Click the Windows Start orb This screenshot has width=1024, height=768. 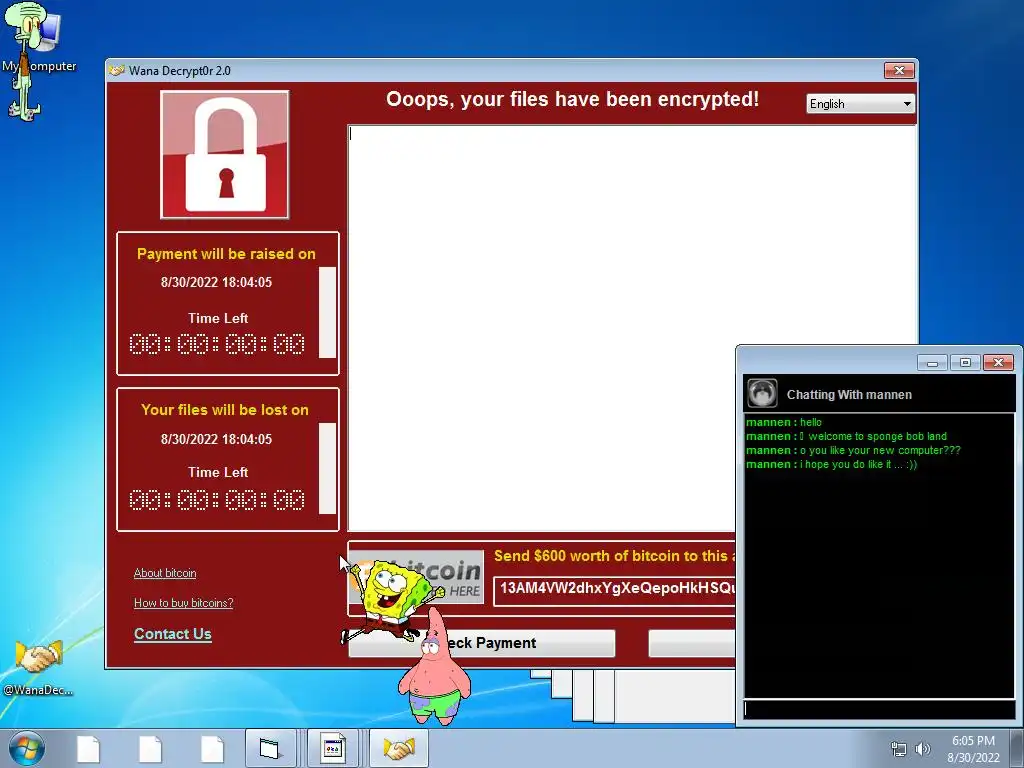pos(26,748)
